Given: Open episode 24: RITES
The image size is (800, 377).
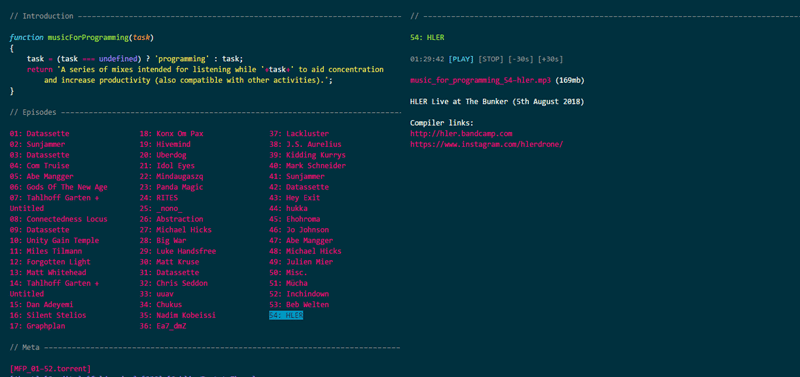Looking at the screenshot, I should pyautogui.click(x=159, y=198).
